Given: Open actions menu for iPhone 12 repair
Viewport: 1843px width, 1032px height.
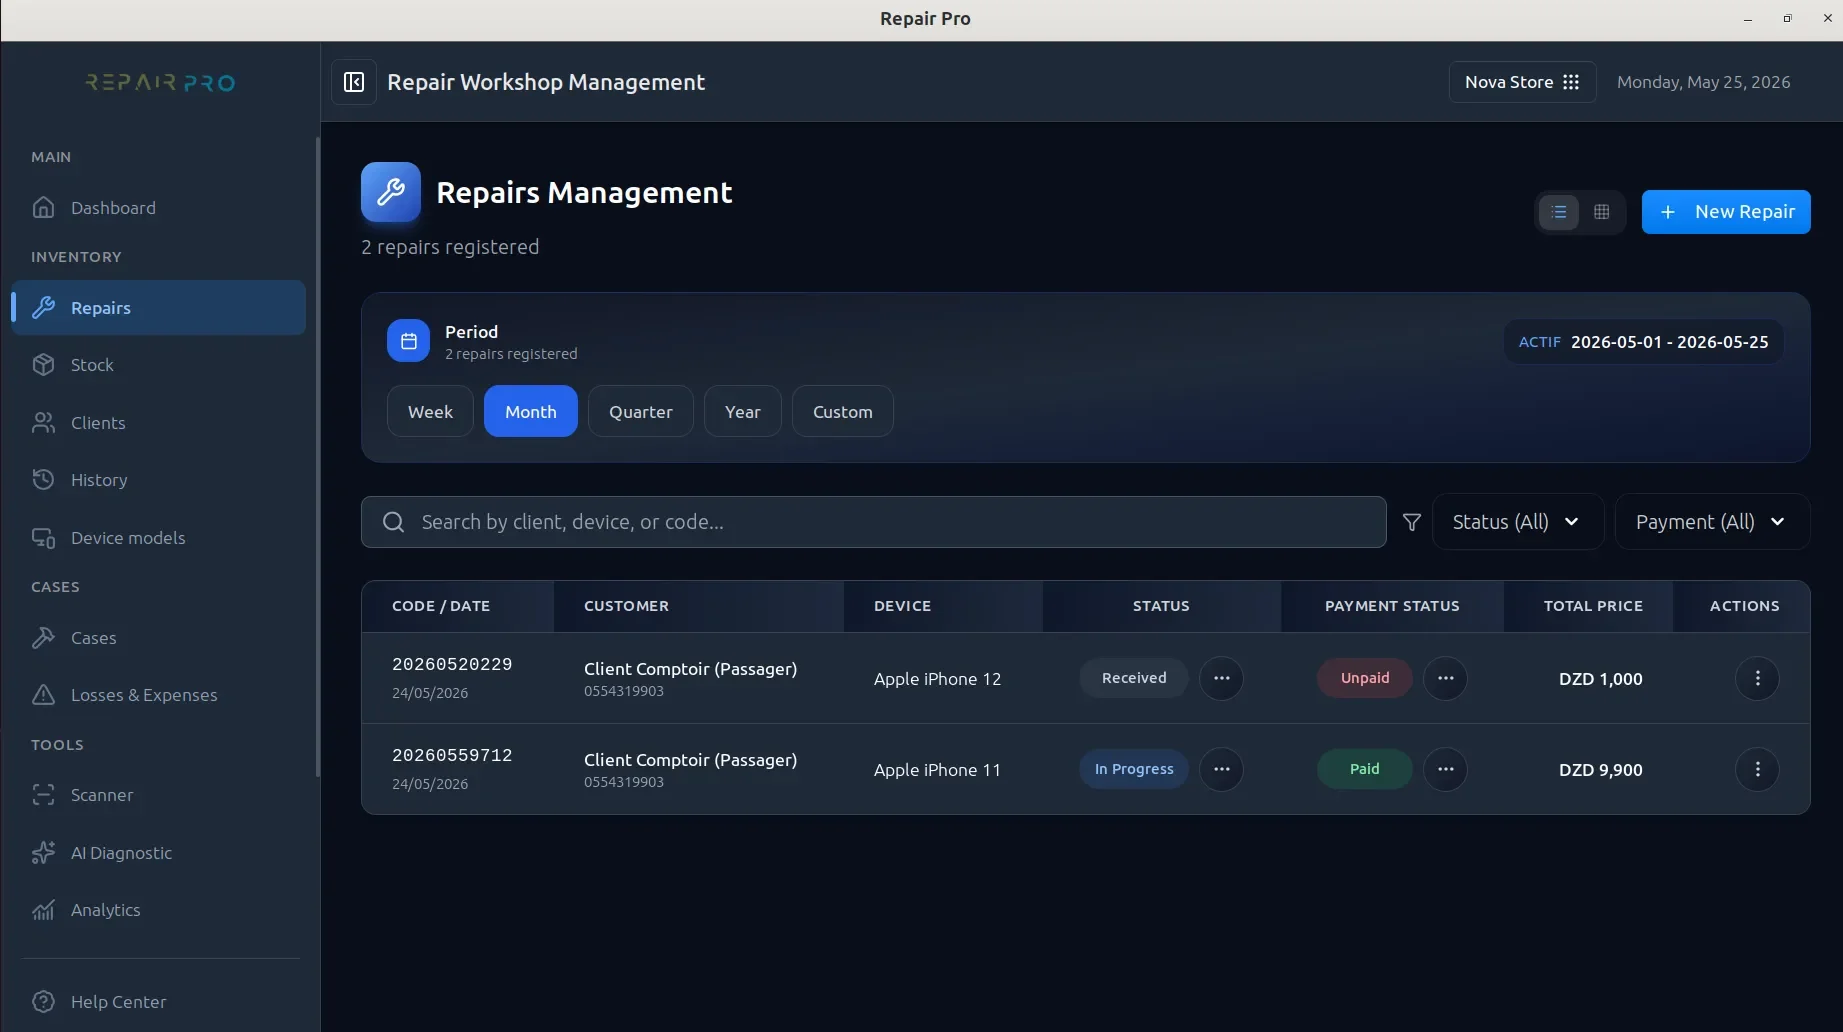Looking at the screenshot, I should pos(1757,679).
